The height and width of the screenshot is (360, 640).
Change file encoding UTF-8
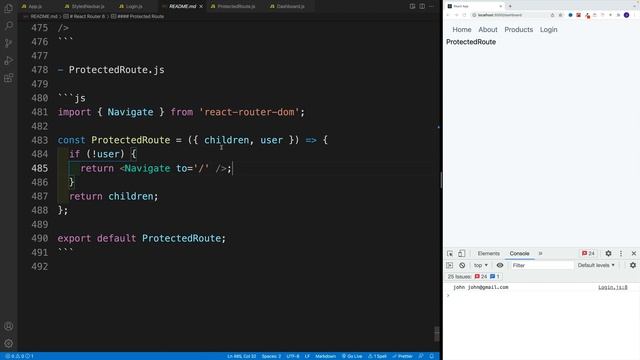pyautogui.click(x=293, y=356)
